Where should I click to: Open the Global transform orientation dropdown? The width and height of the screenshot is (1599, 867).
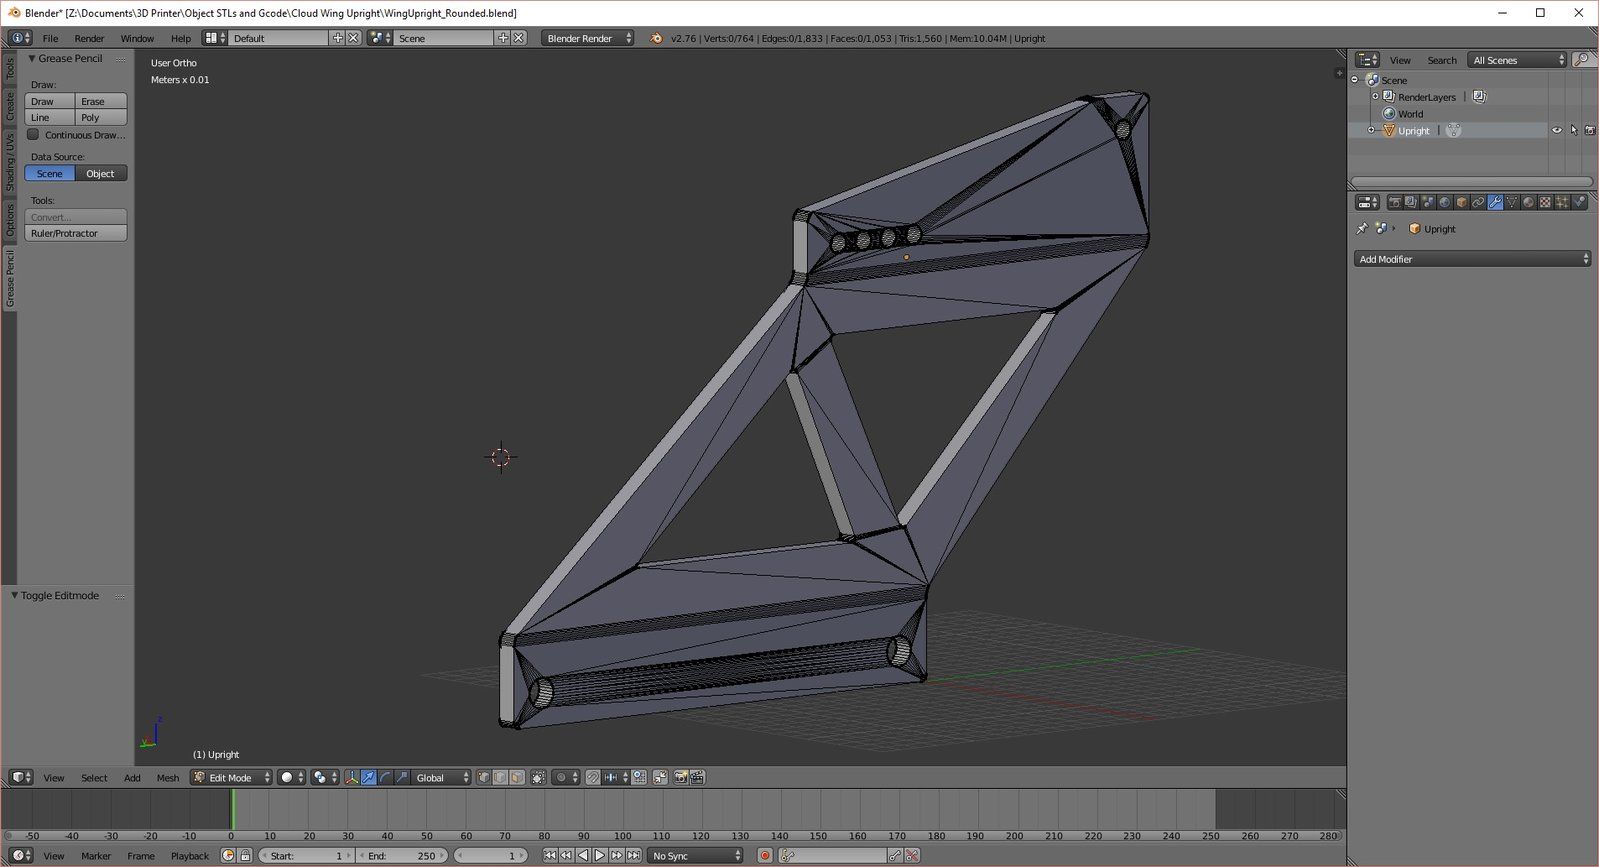click(x=441, y=777)
